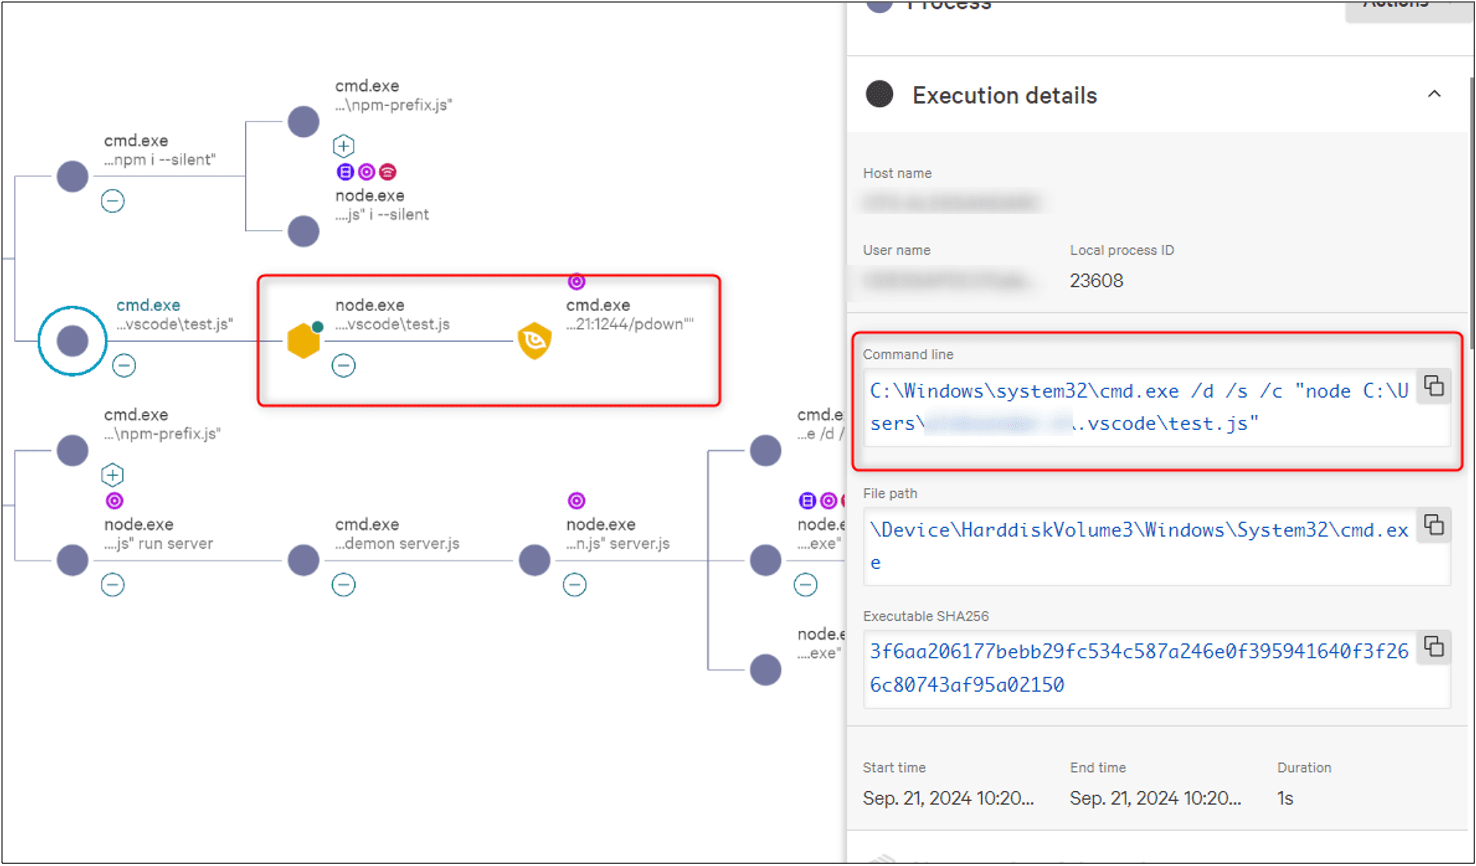Image resolution: width=1476 pixels, height=866 pixels.
Task: Copy the Executable SHA256 hash
Action: tap(1434, 647)
